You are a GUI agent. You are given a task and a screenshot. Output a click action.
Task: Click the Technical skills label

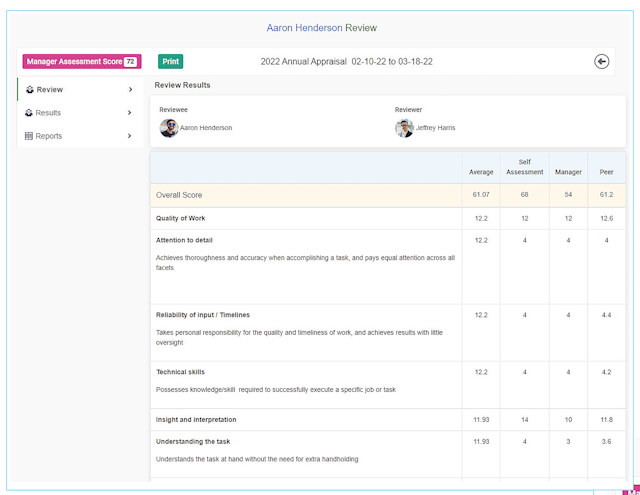pyautogui.click(x=180, y=372)
